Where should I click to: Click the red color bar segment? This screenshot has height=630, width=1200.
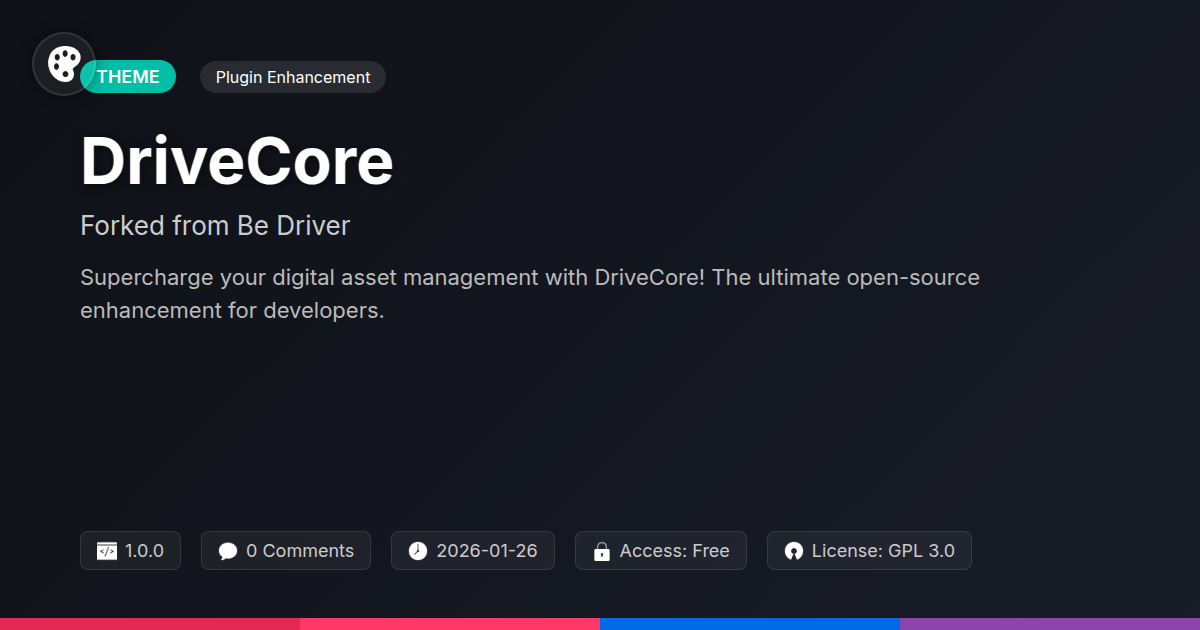(x=150, y=624)
